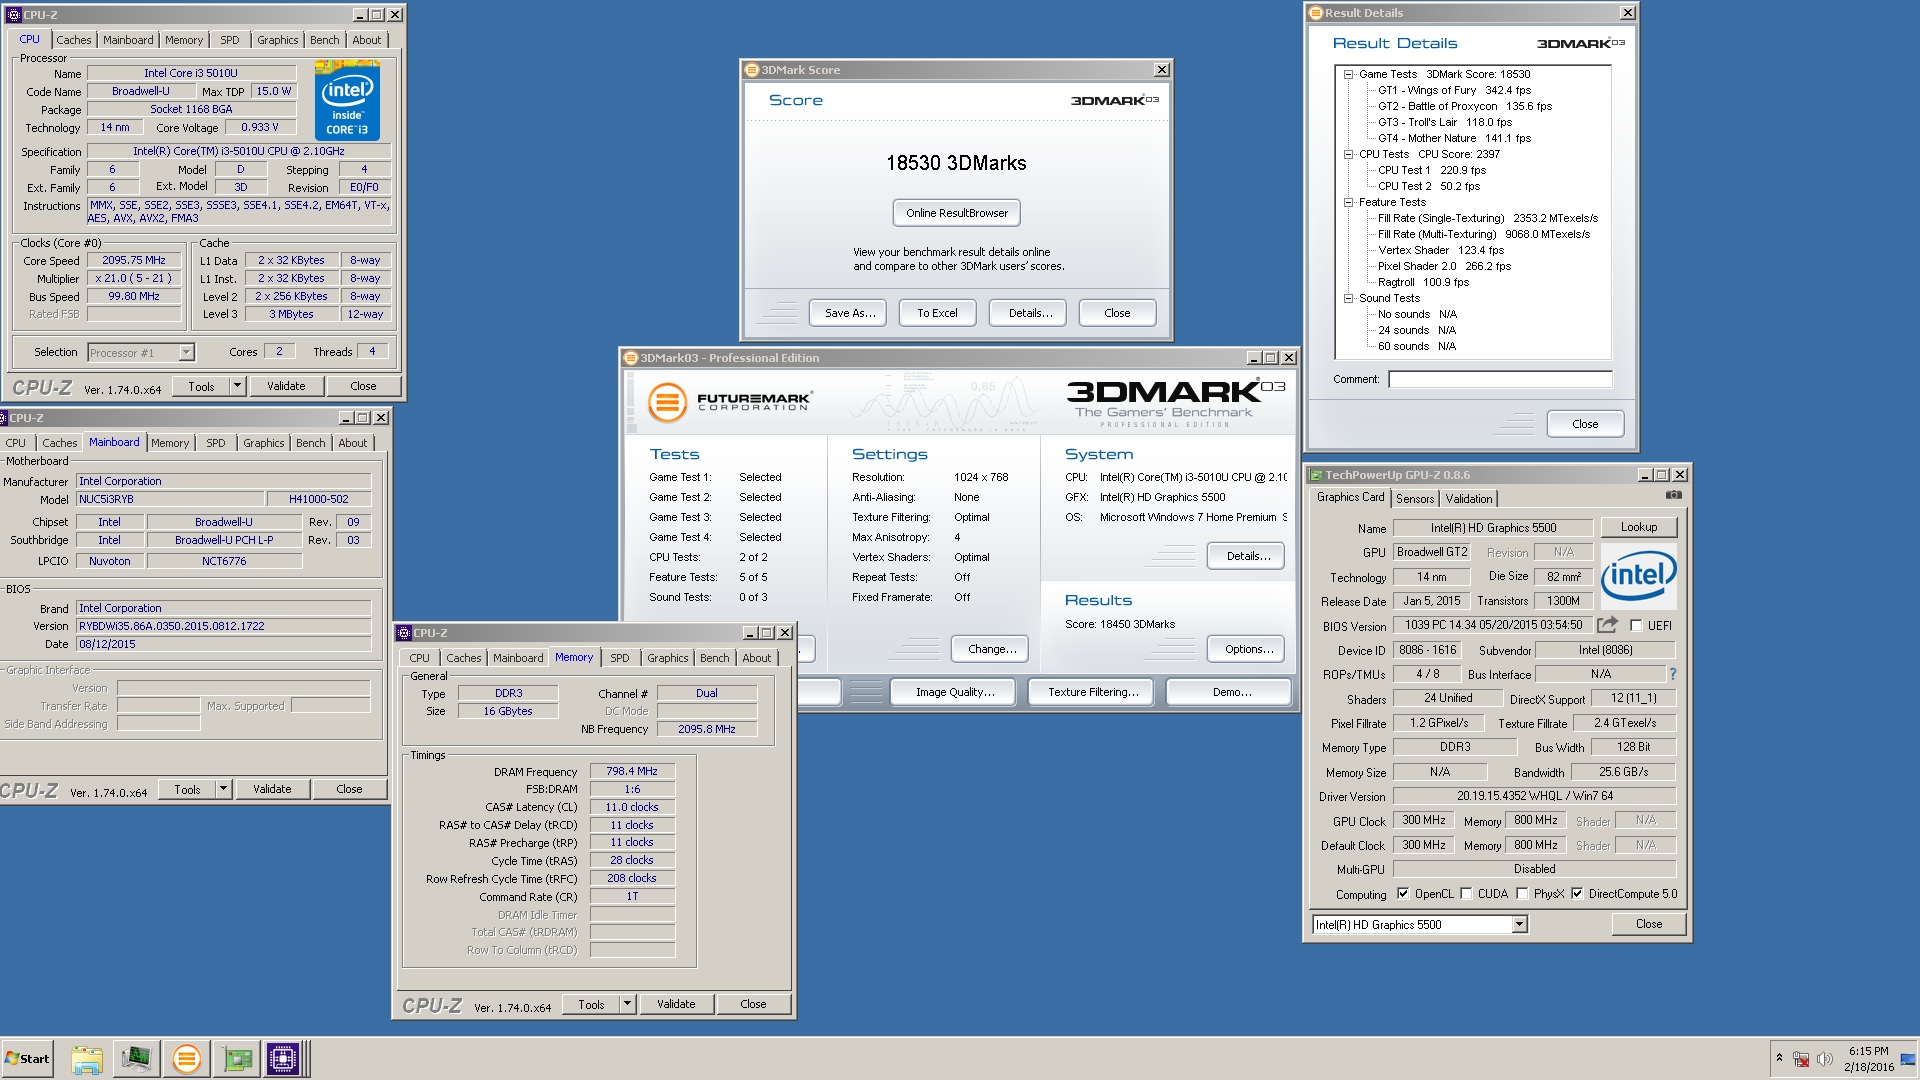Image resolution: width=1920 pixels, height=1080 pixels.
Task: Click the Result Details window title icon
Action: pos(1316,13)
